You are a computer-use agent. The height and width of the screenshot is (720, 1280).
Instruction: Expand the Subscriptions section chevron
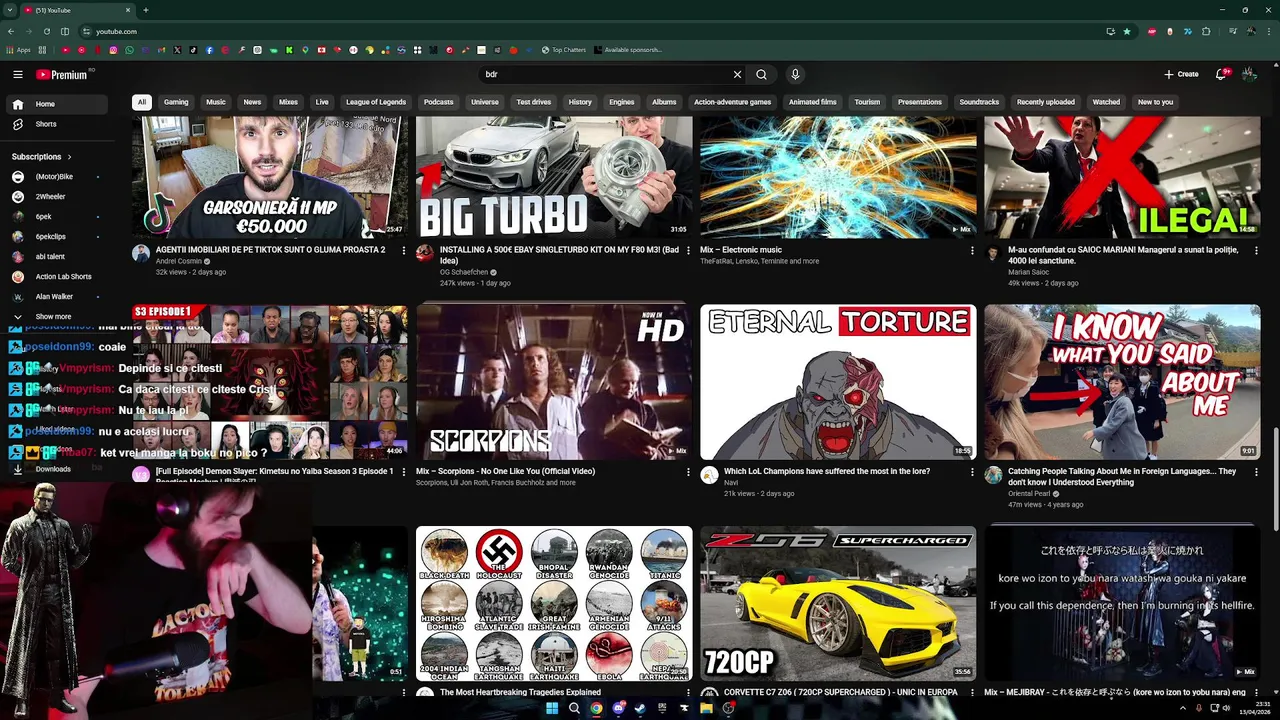click(x=70, y=157)
